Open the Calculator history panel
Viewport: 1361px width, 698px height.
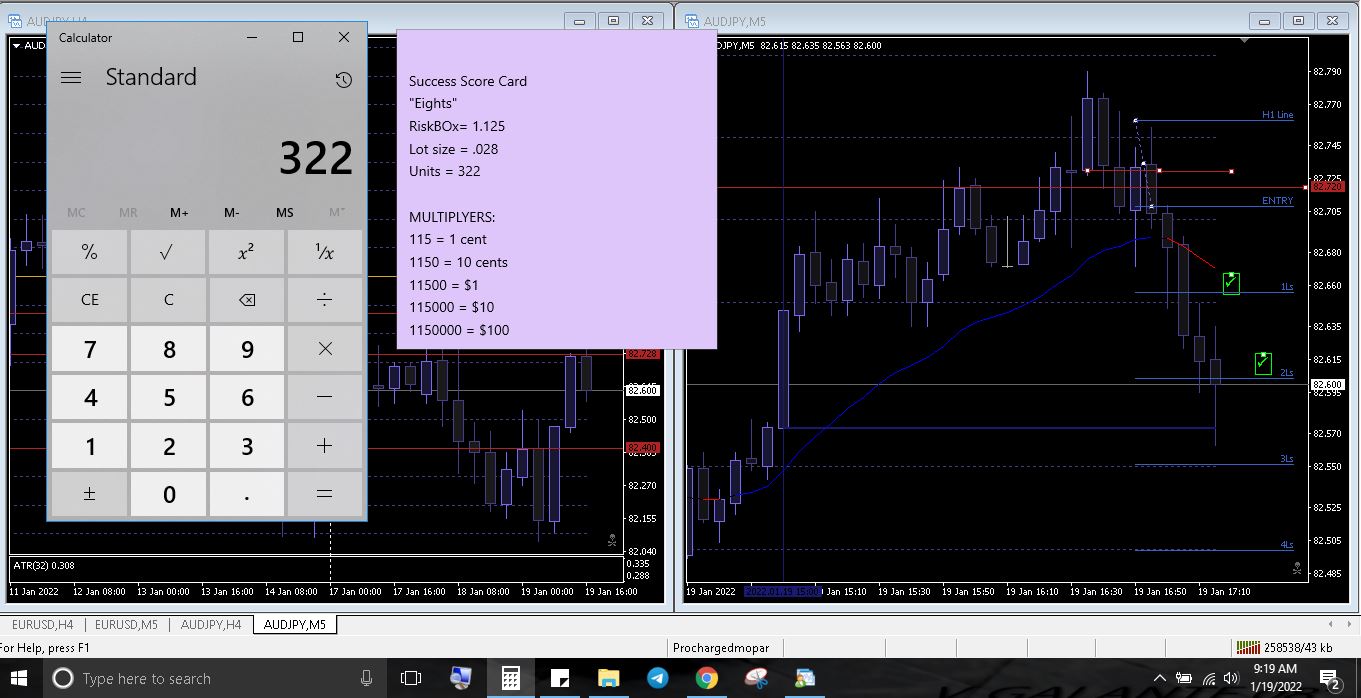[x=344, y=80]
